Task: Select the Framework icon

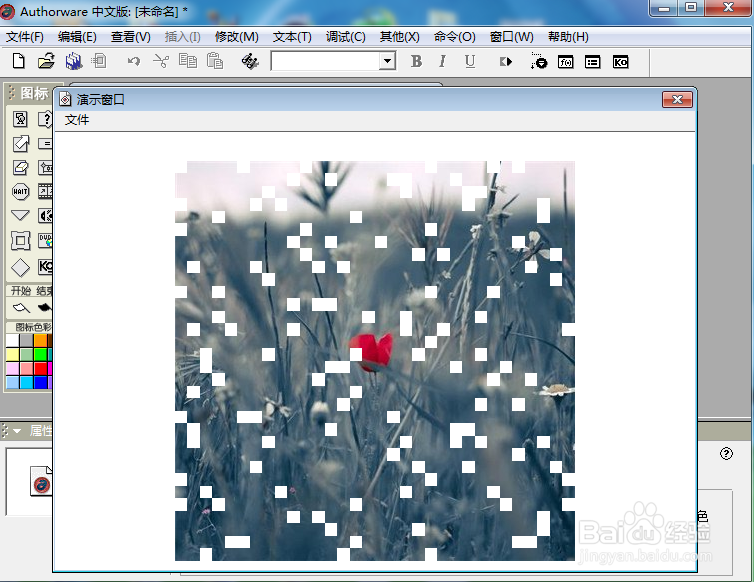Action: click(20, 240)
